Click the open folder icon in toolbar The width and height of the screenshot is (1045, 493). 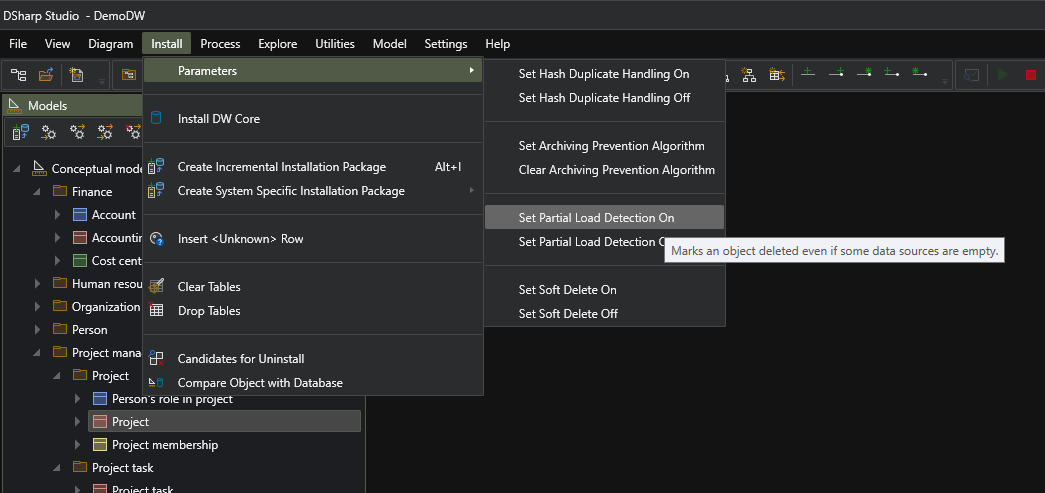point(46,75)
